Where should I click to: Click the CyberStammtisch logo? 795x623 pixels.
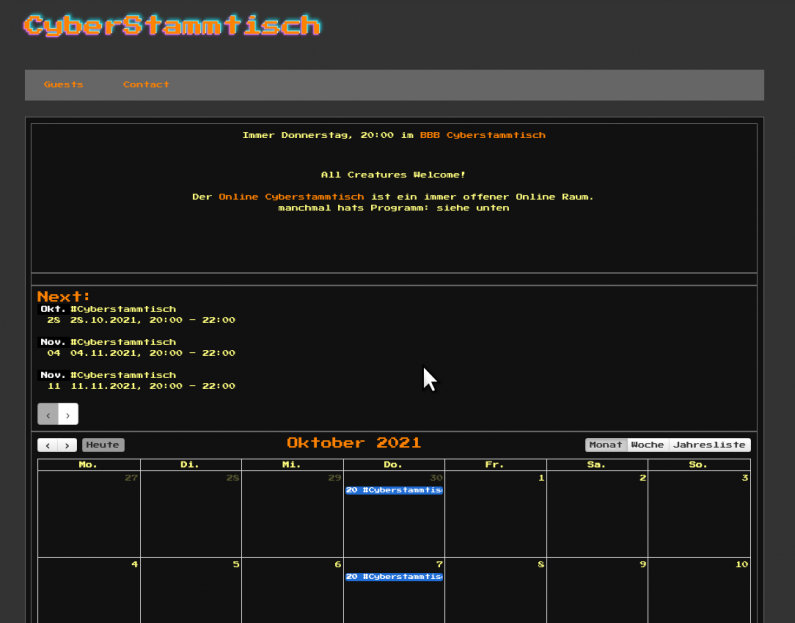(172, 26)
